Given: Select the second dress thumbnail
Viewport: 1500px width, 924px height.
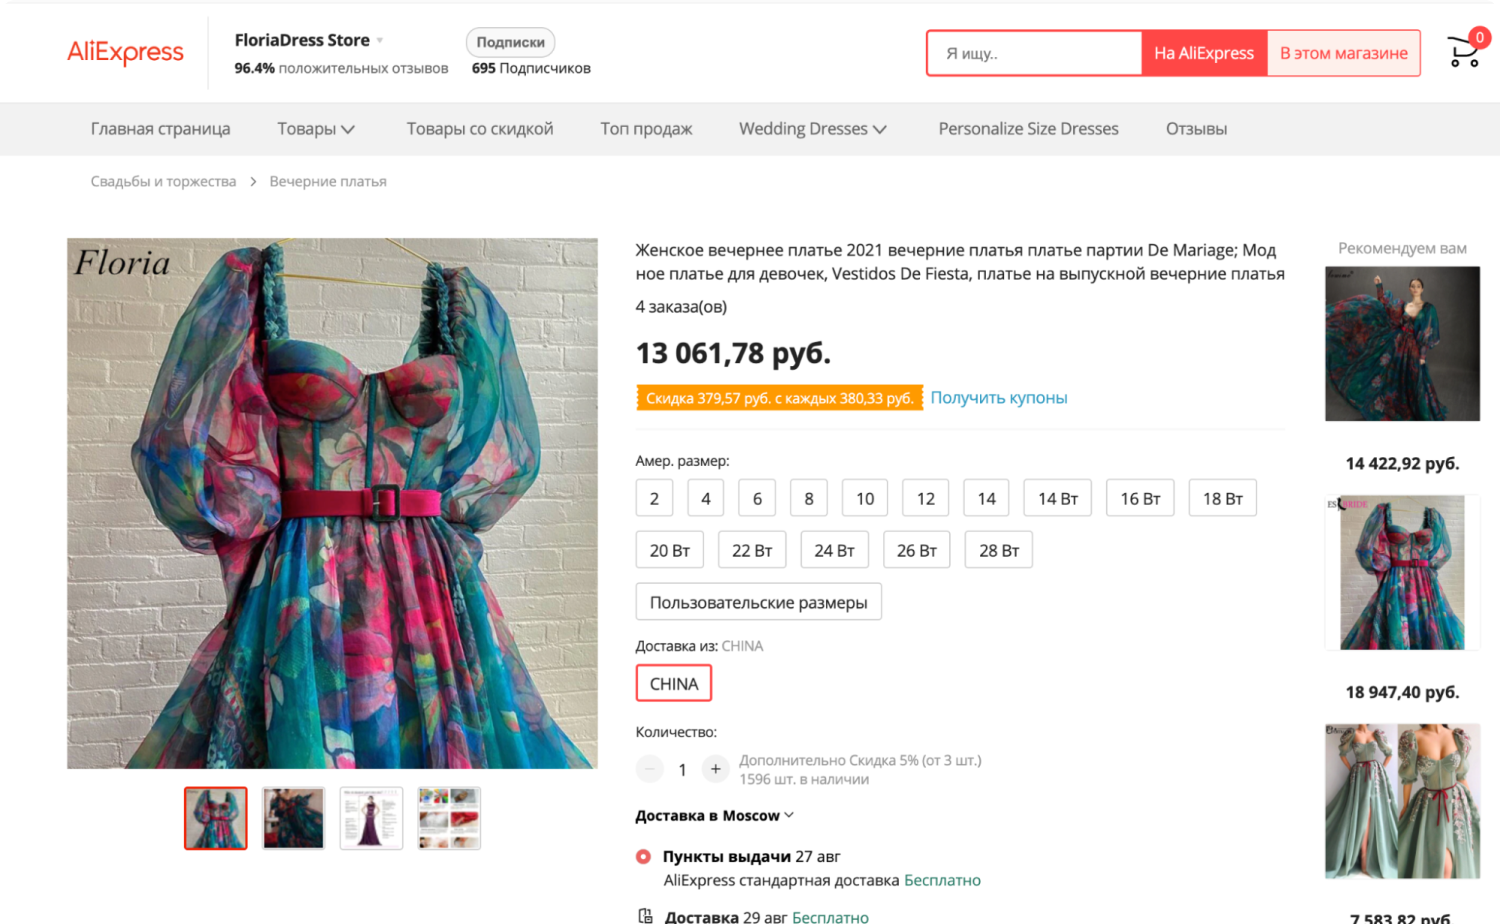Looking at the screenshot, I should pyautogui.click(x=293, y=818).
